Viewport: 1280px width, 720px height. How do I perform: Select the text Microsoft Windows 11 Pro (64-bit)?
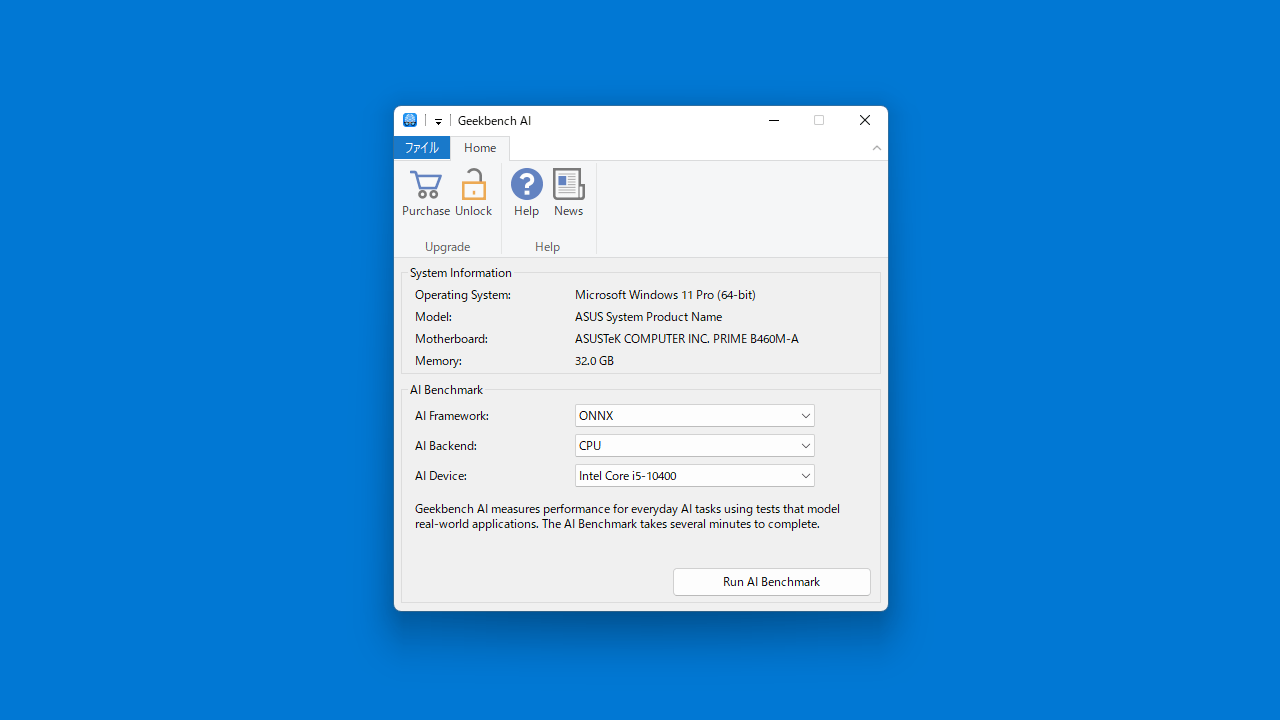[x=665, y=295]
